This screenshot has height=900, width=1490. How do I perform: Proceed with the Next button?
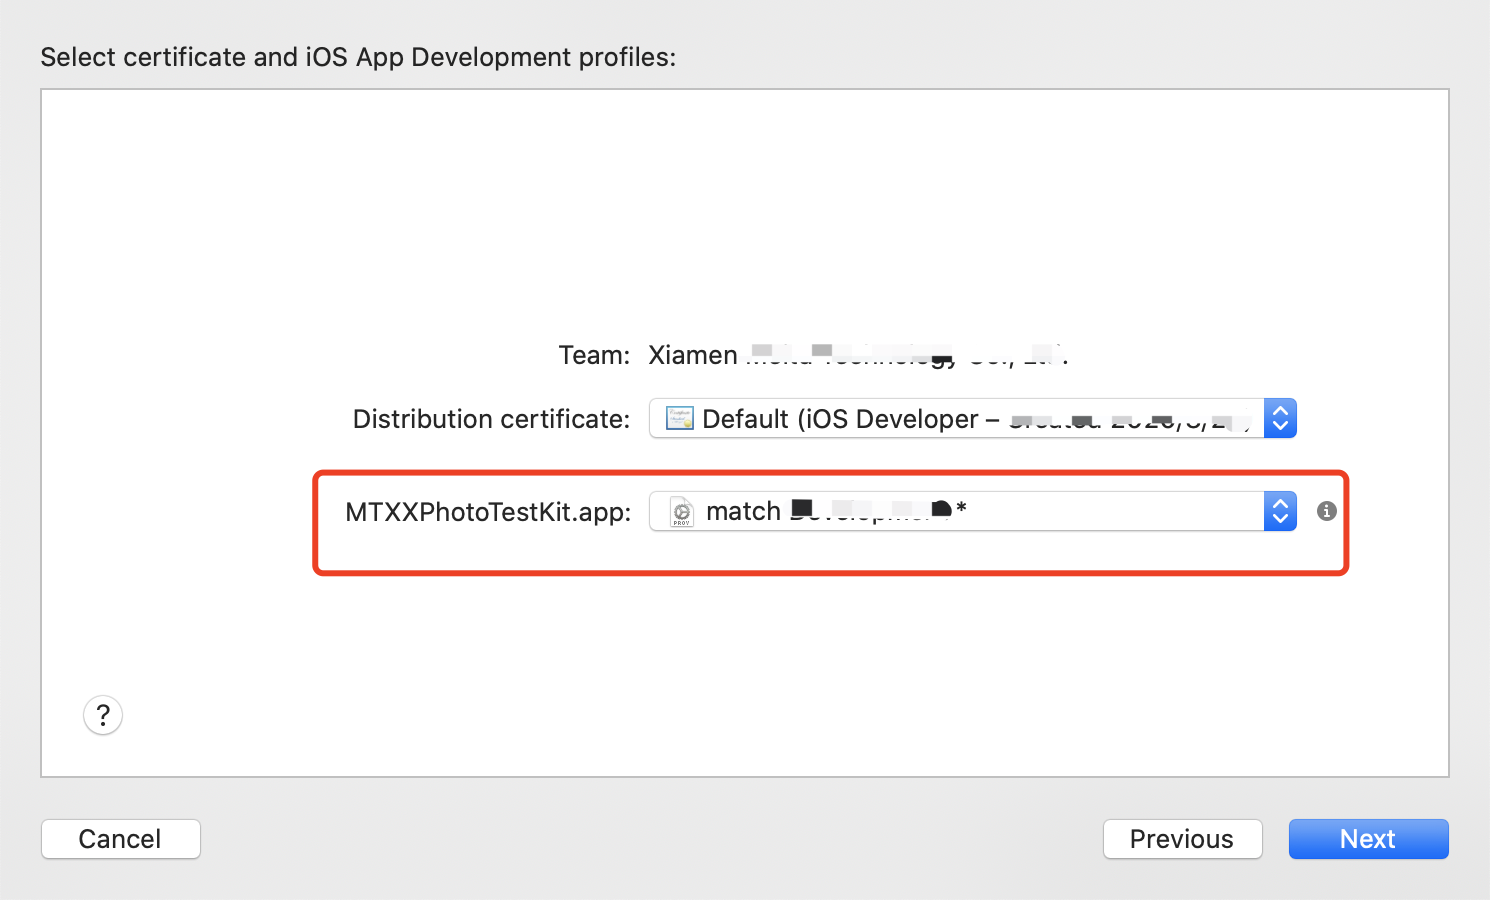1368,838
